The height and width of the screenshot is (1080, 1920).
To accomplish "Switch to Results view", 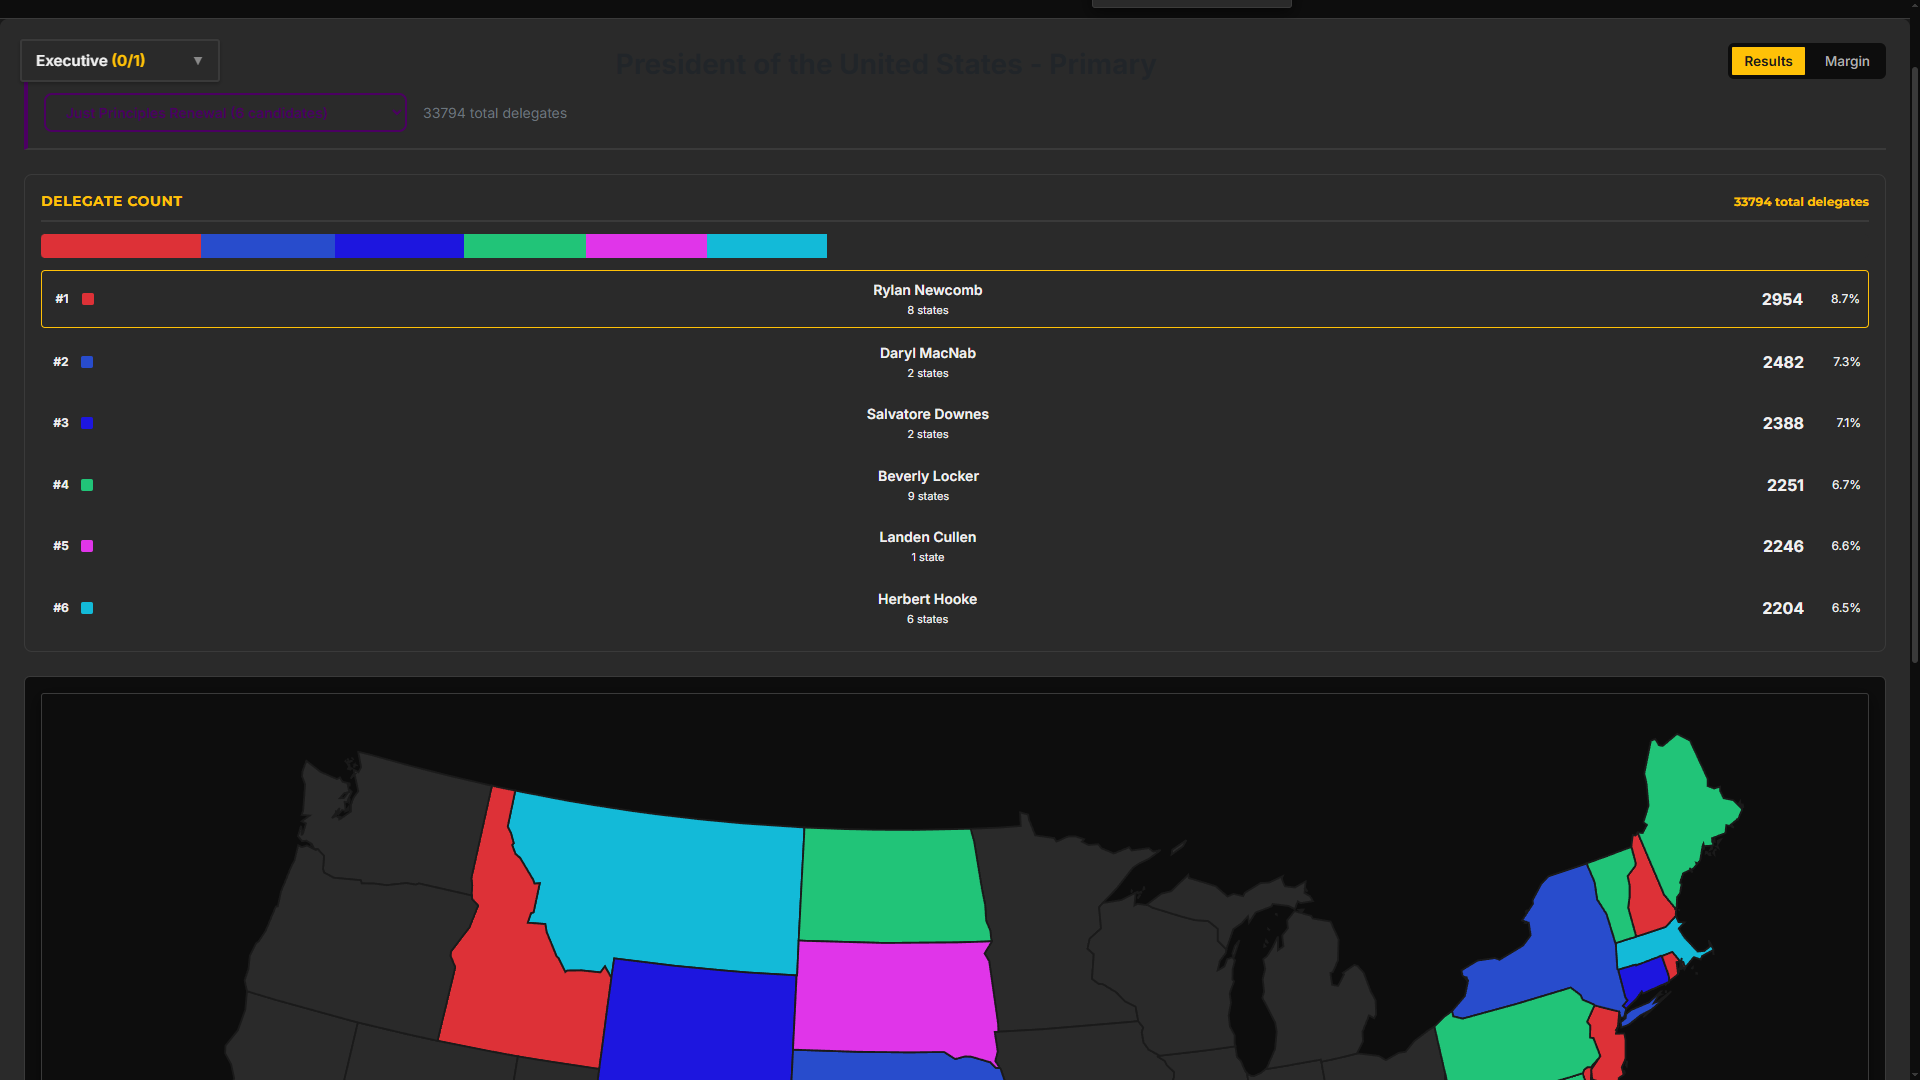I will coord(1767,61).
